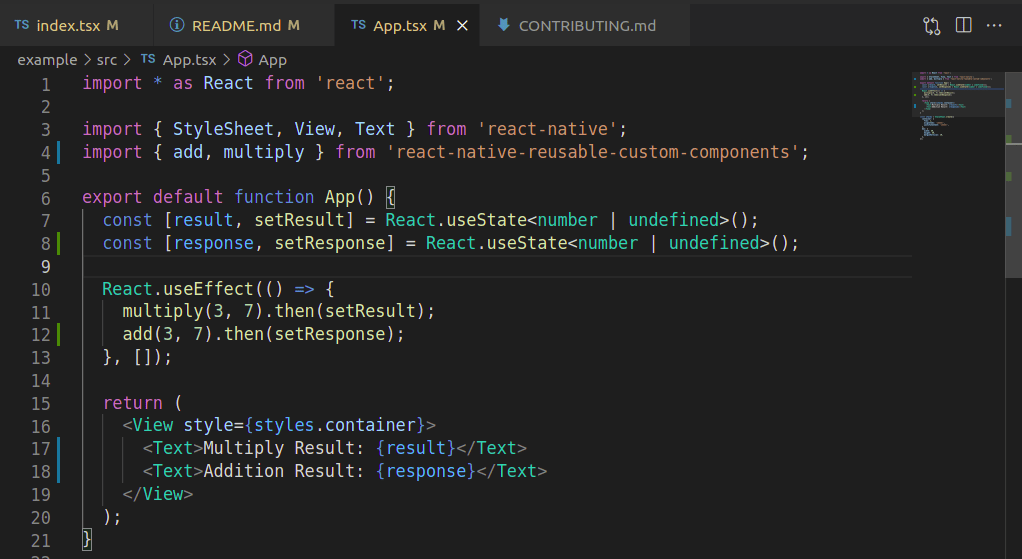Click the blue change marker at line 4
Screen dimensions: 1022x559
60,152
